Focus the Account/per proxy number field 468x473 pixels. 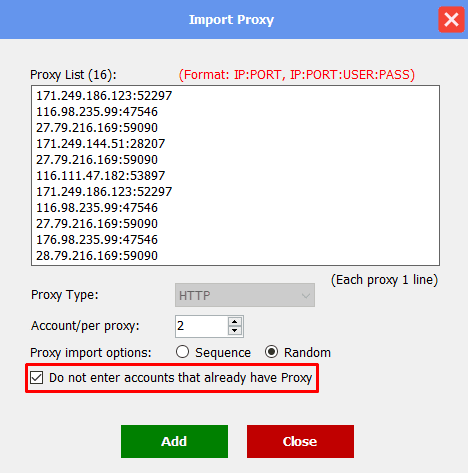click(202, 326)
